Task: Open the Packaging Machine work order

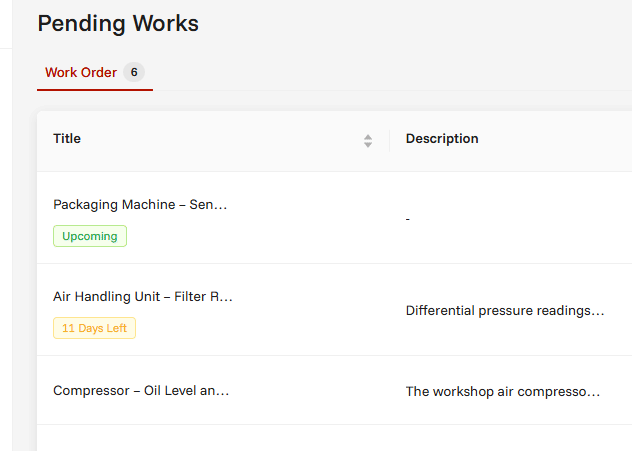Action: click(x=140, y=205)
